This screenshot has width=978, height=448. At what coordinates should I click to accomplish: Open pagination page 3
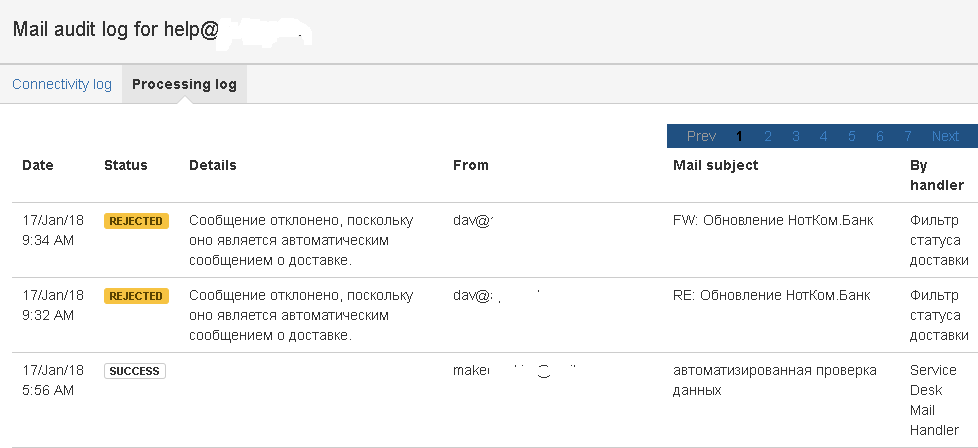(x=796, y=136)
